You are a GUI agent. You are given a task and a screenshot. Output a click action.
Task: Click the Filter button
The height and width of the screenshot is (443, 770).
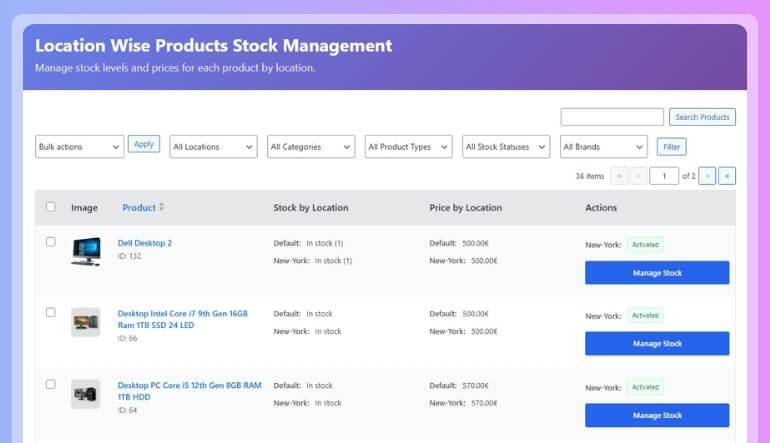point(671,147)
